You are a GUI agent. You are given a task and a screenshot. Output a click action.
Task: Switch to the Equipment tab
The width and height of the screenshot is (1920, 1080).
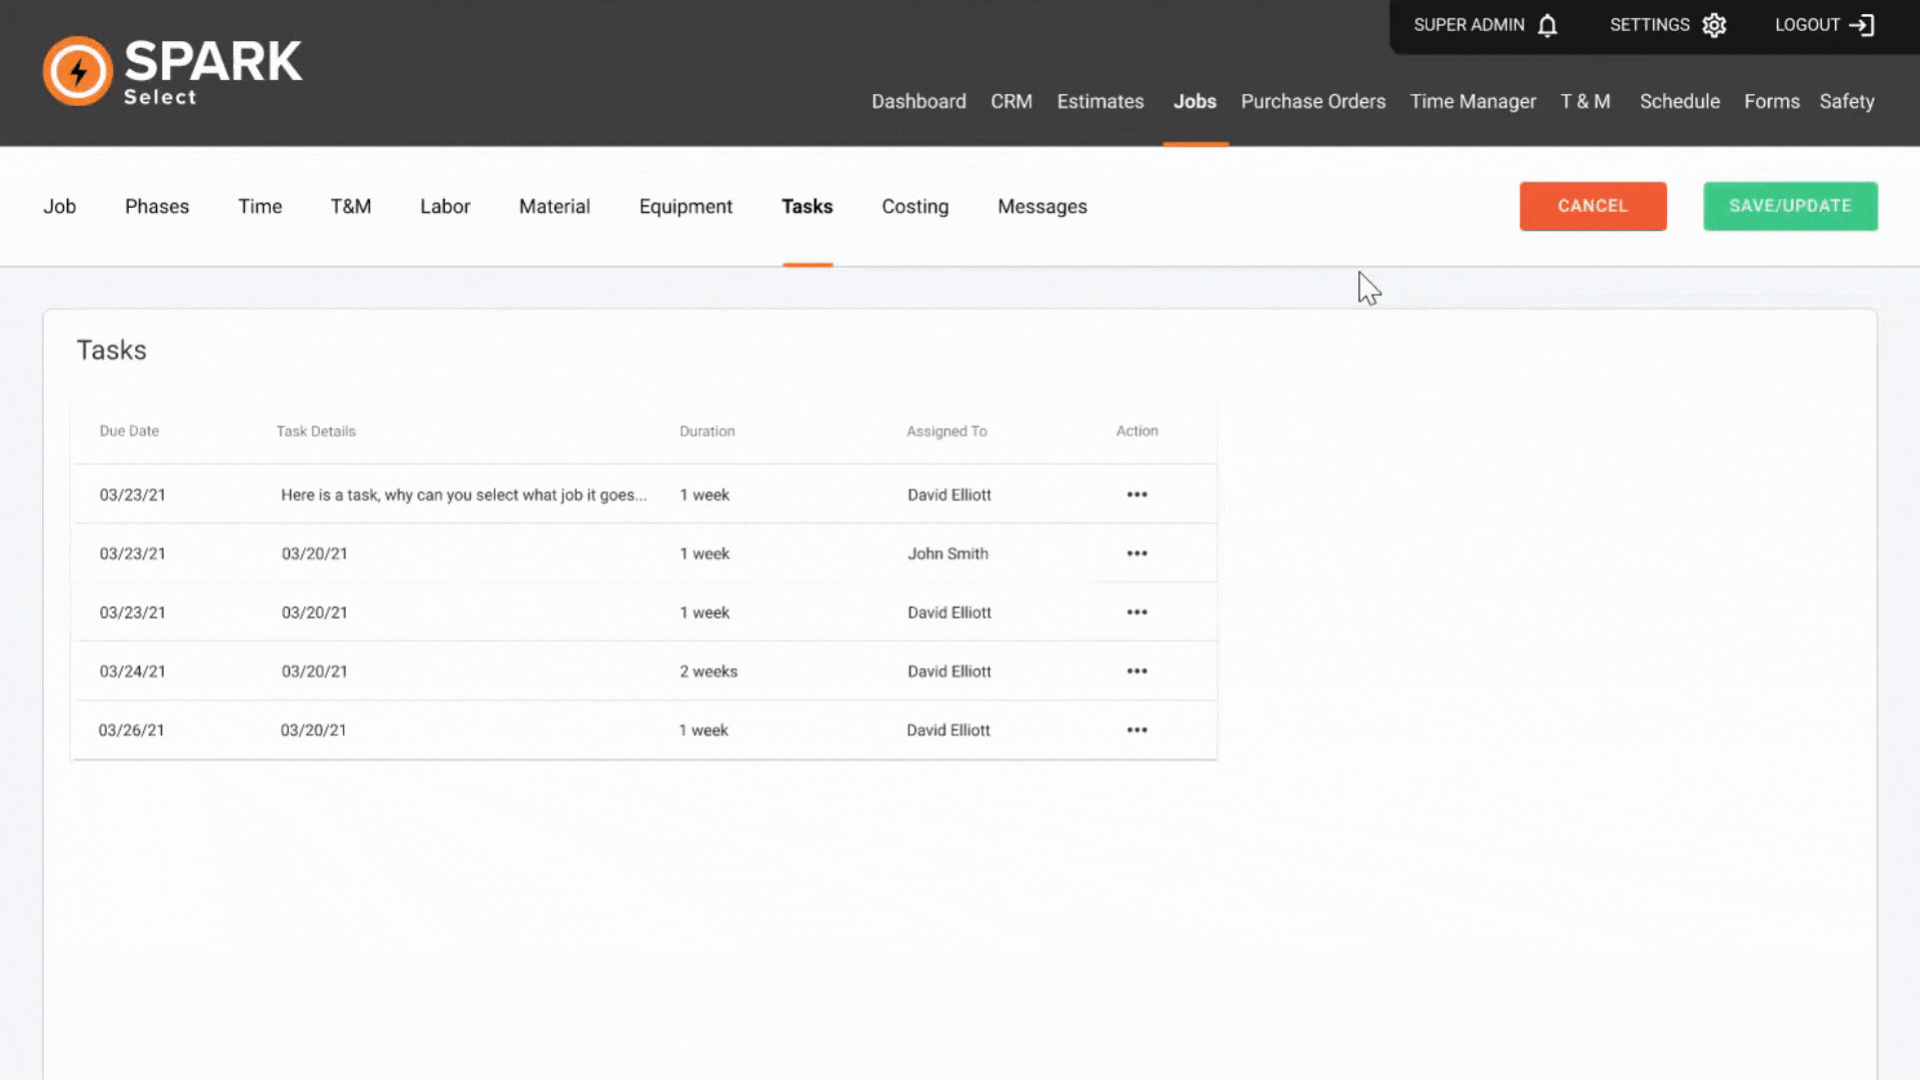685,206
